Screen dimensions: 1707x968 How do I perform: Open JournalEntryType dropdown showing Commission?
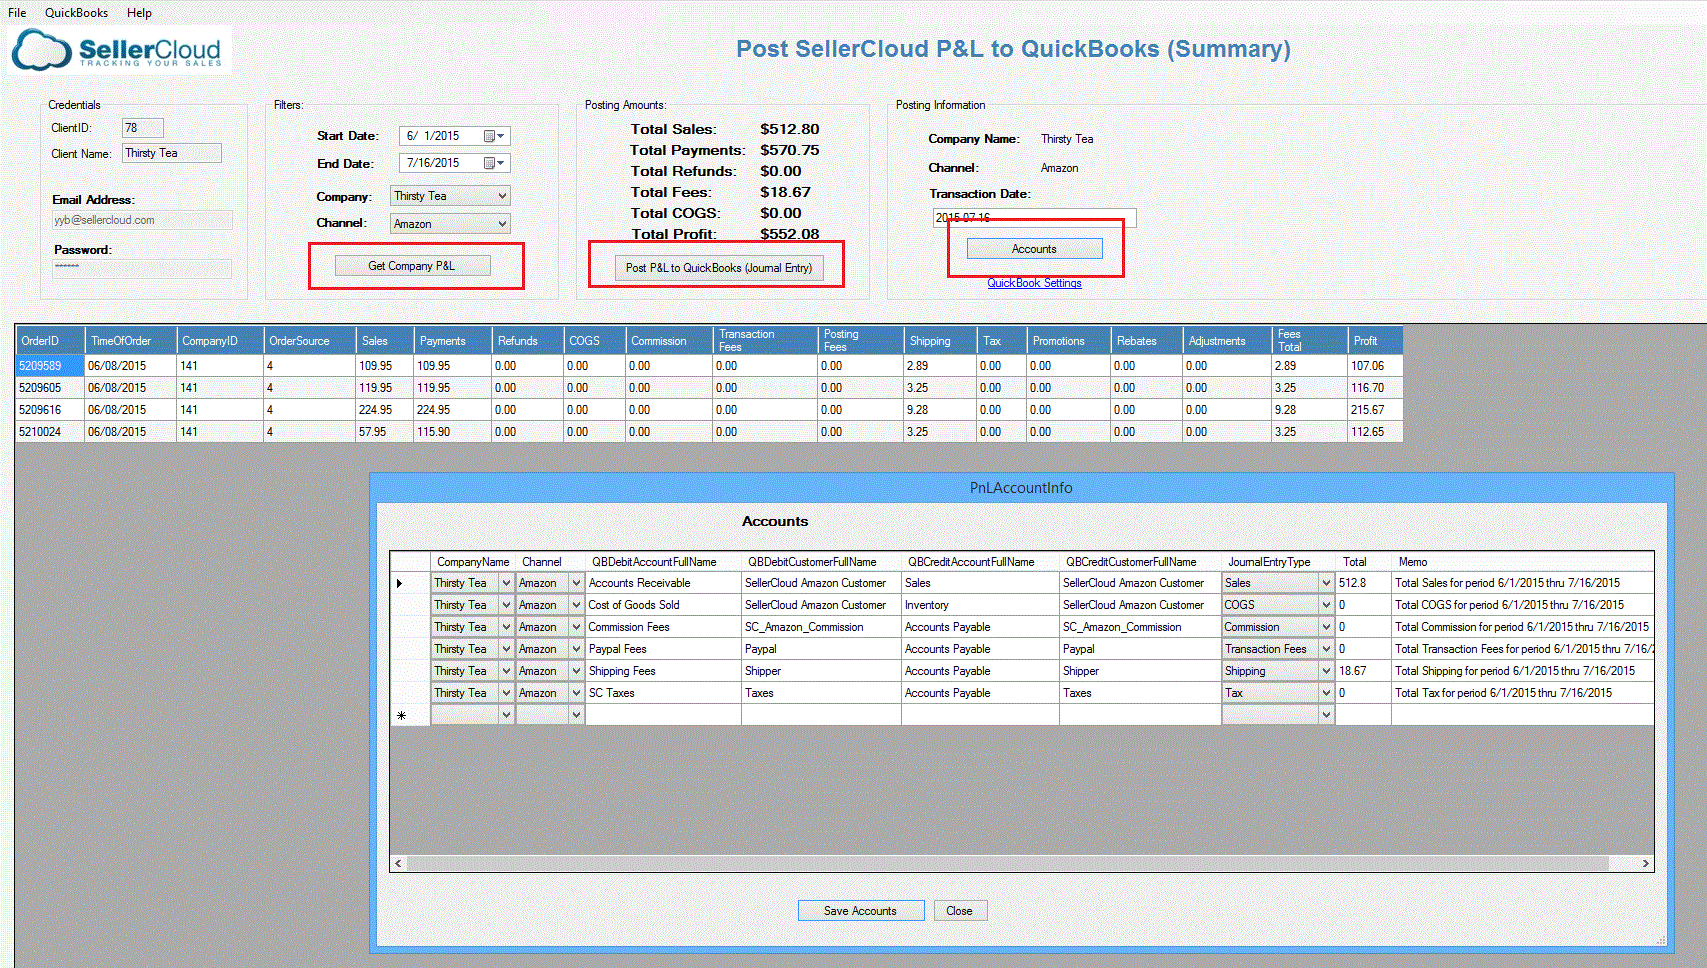tap(1326, 627)
